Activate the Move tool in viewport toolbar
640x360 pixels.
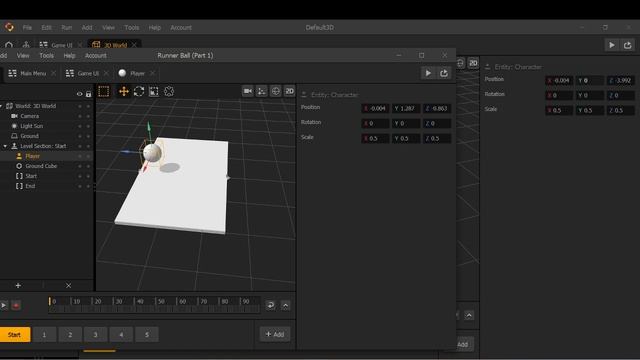123,91
